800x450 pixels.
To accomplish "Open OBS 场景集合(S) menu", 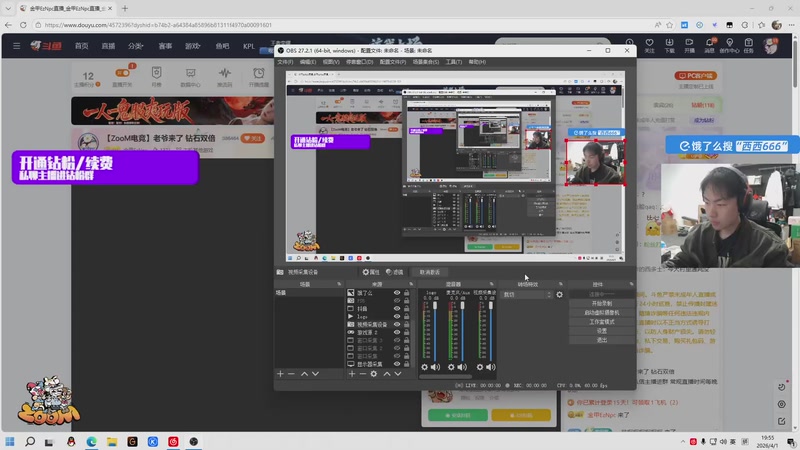I will 426,62.
